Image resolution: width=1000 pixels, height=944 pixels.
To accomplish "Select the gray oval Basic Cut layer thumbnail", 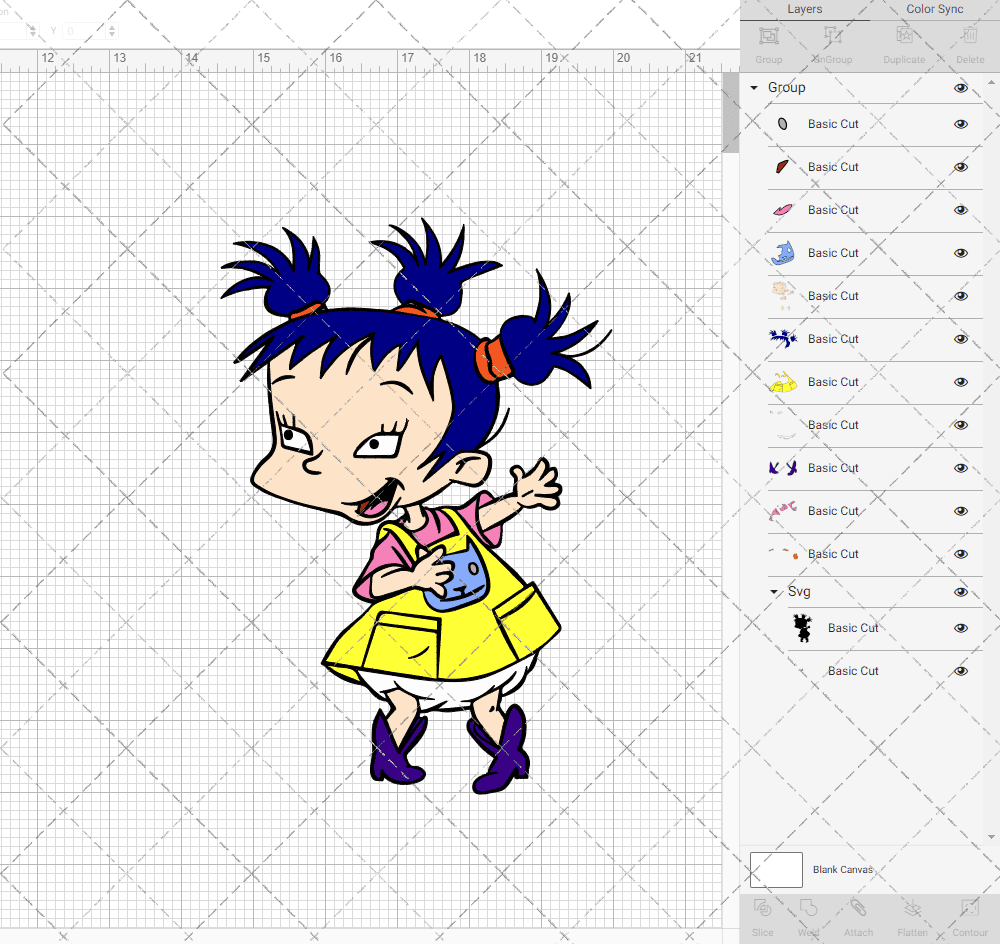I will (783, 124).
